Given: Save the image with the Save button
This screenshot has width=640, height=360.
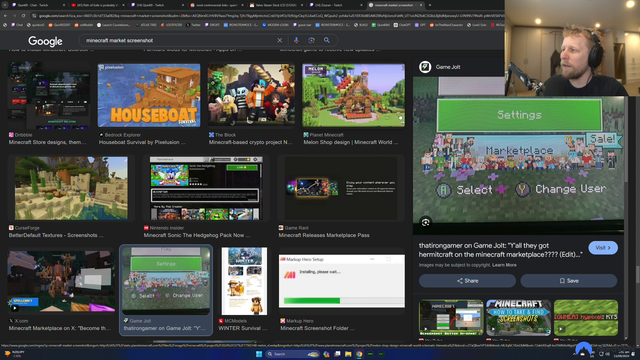Looking at the screenshot, I should [x=569, y=281].
